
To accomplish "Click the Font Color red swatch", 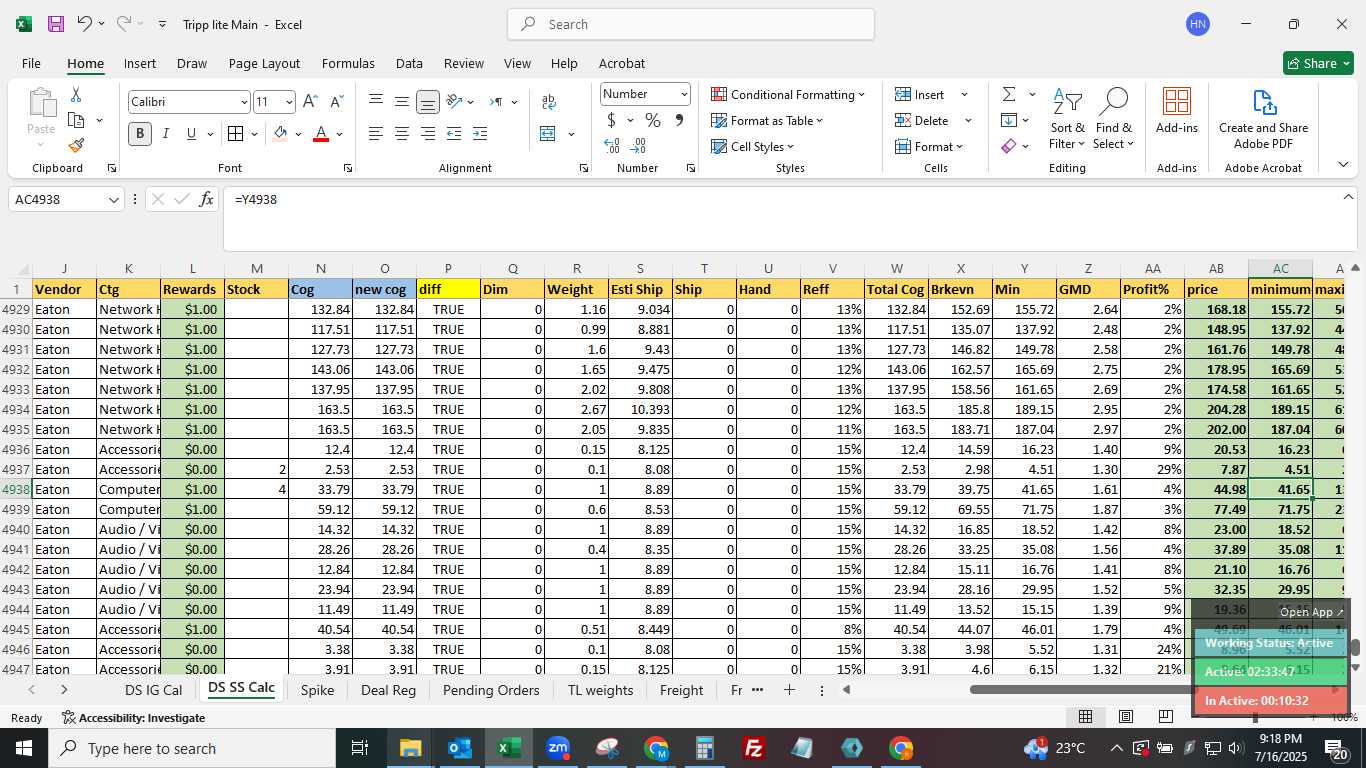I will 321,134.
